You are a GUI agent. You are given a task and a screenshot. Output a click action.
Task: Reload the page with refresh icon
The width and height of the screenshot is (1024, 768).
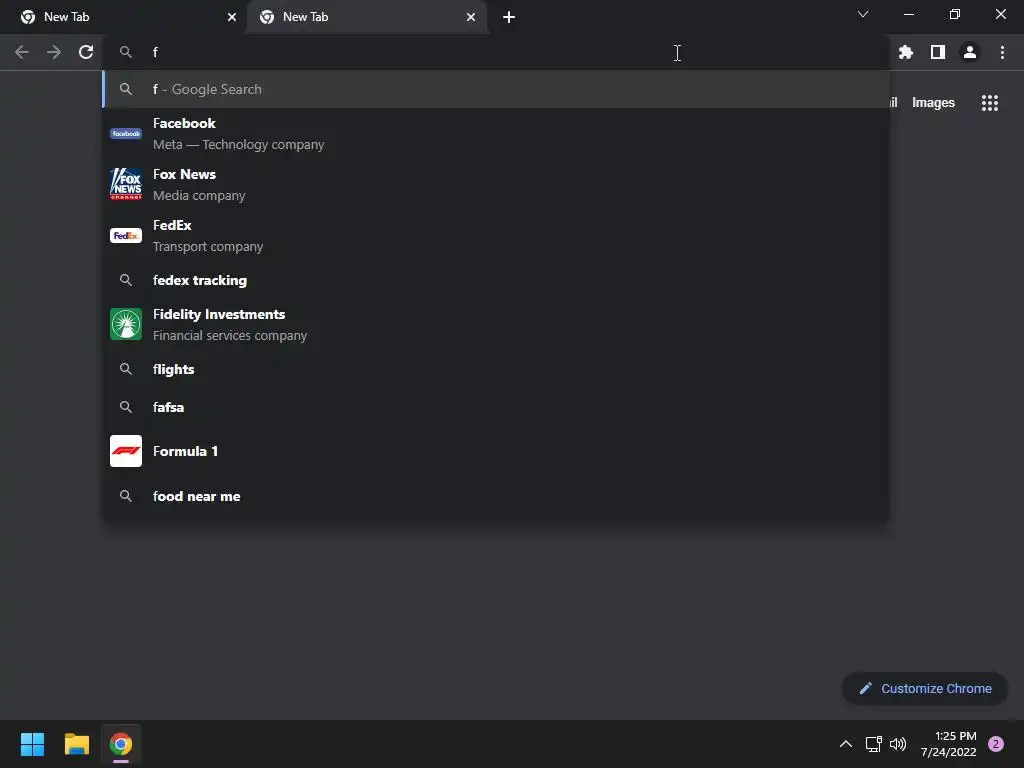[86, 52]
